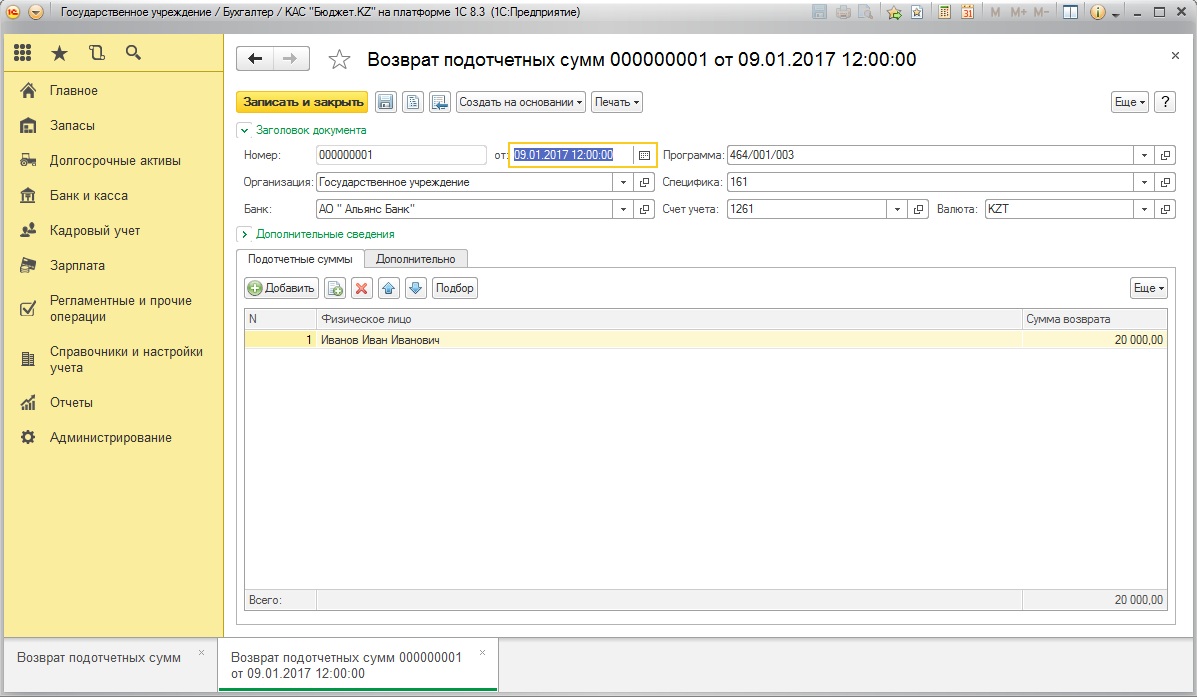Open the document report icon next to save
Image resolution: width=1197 pixels, height=697 pixels.
point(413,102)
